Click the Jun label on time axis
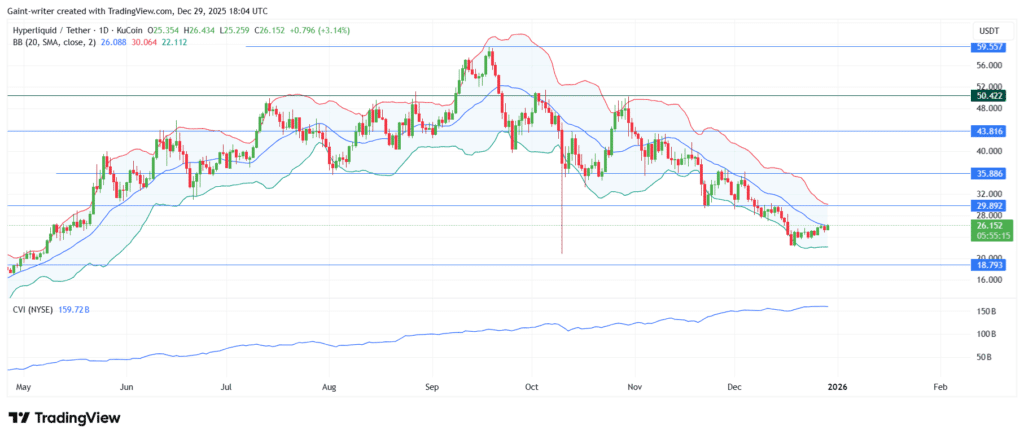The image size is (1024, 439). (x=127, y=387)
